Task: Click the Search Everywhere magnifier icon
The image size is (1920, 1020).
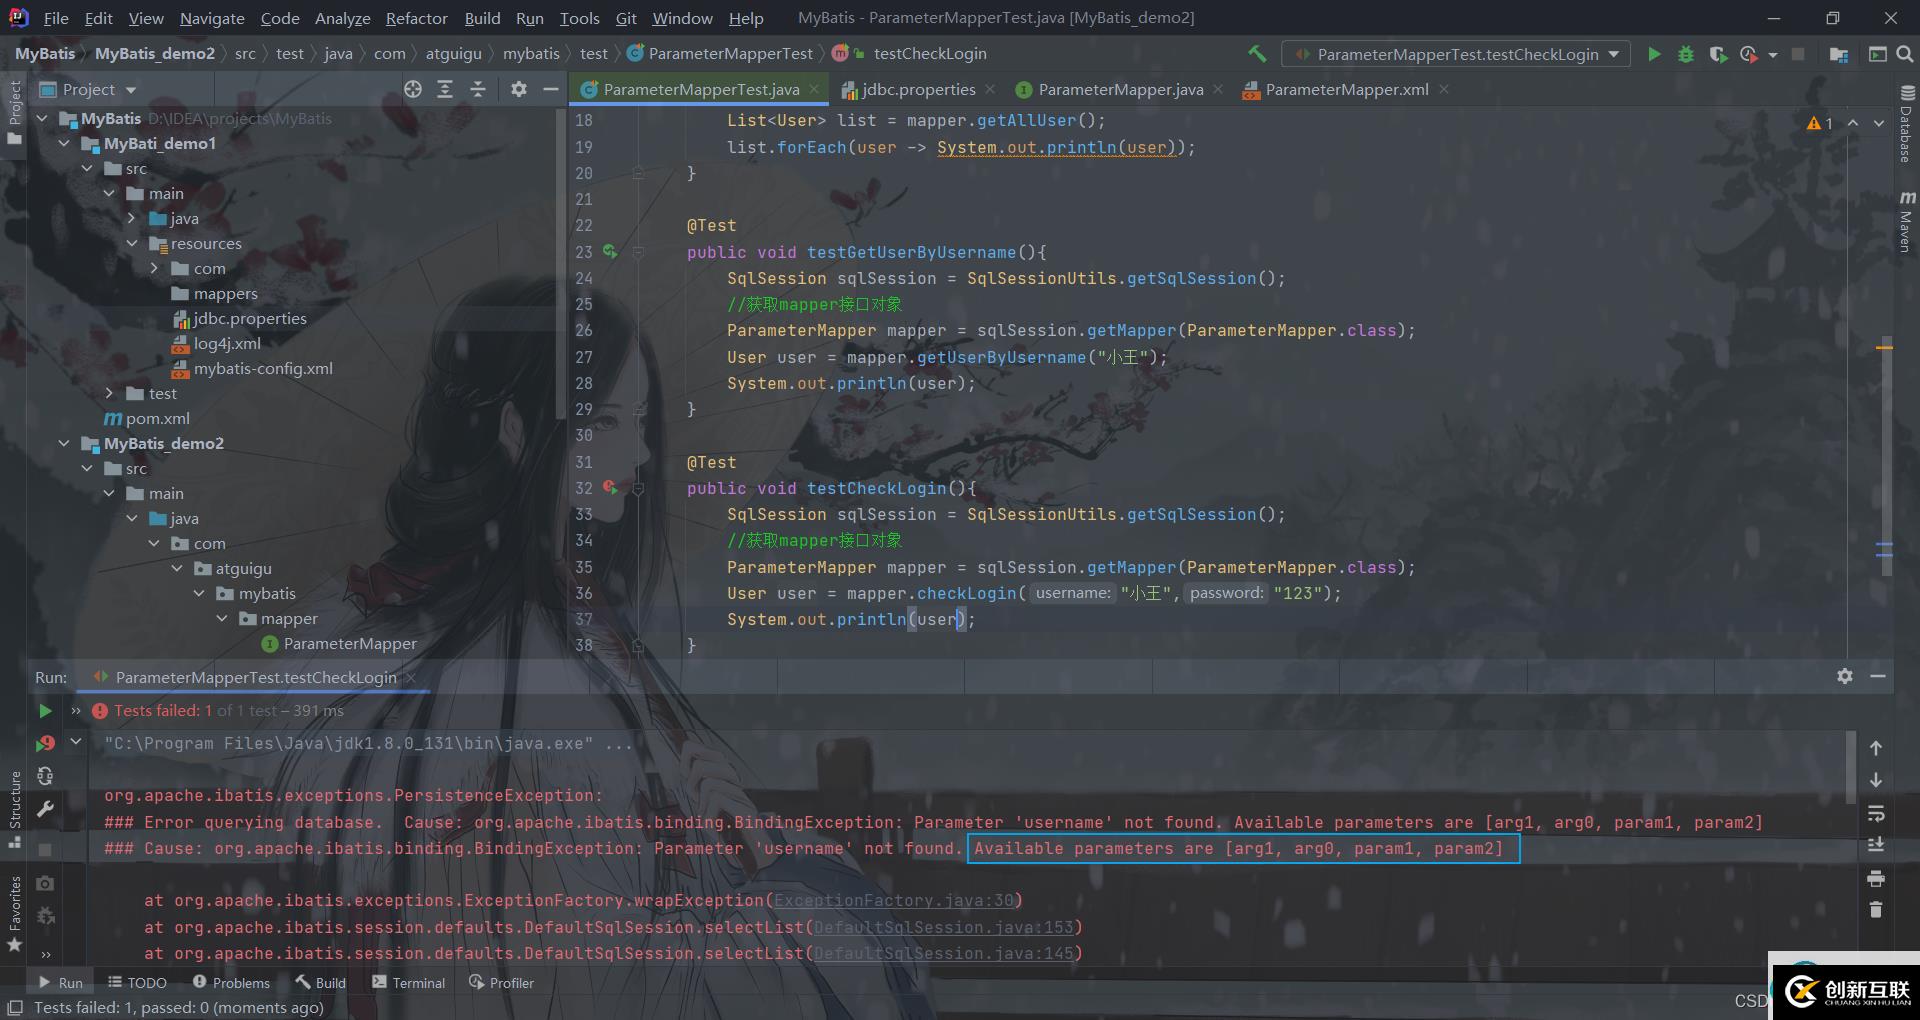Action: tap(1905, 54)
